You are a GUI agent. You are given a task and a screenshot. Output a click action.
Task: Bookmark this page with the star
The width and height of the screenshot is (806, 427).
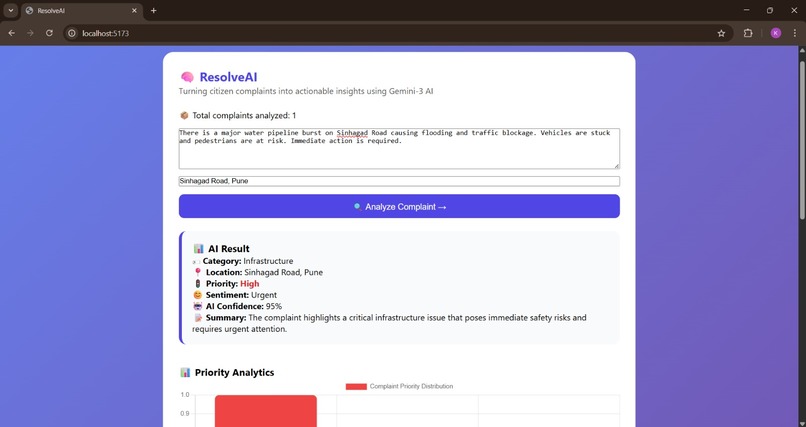point(721,33)
